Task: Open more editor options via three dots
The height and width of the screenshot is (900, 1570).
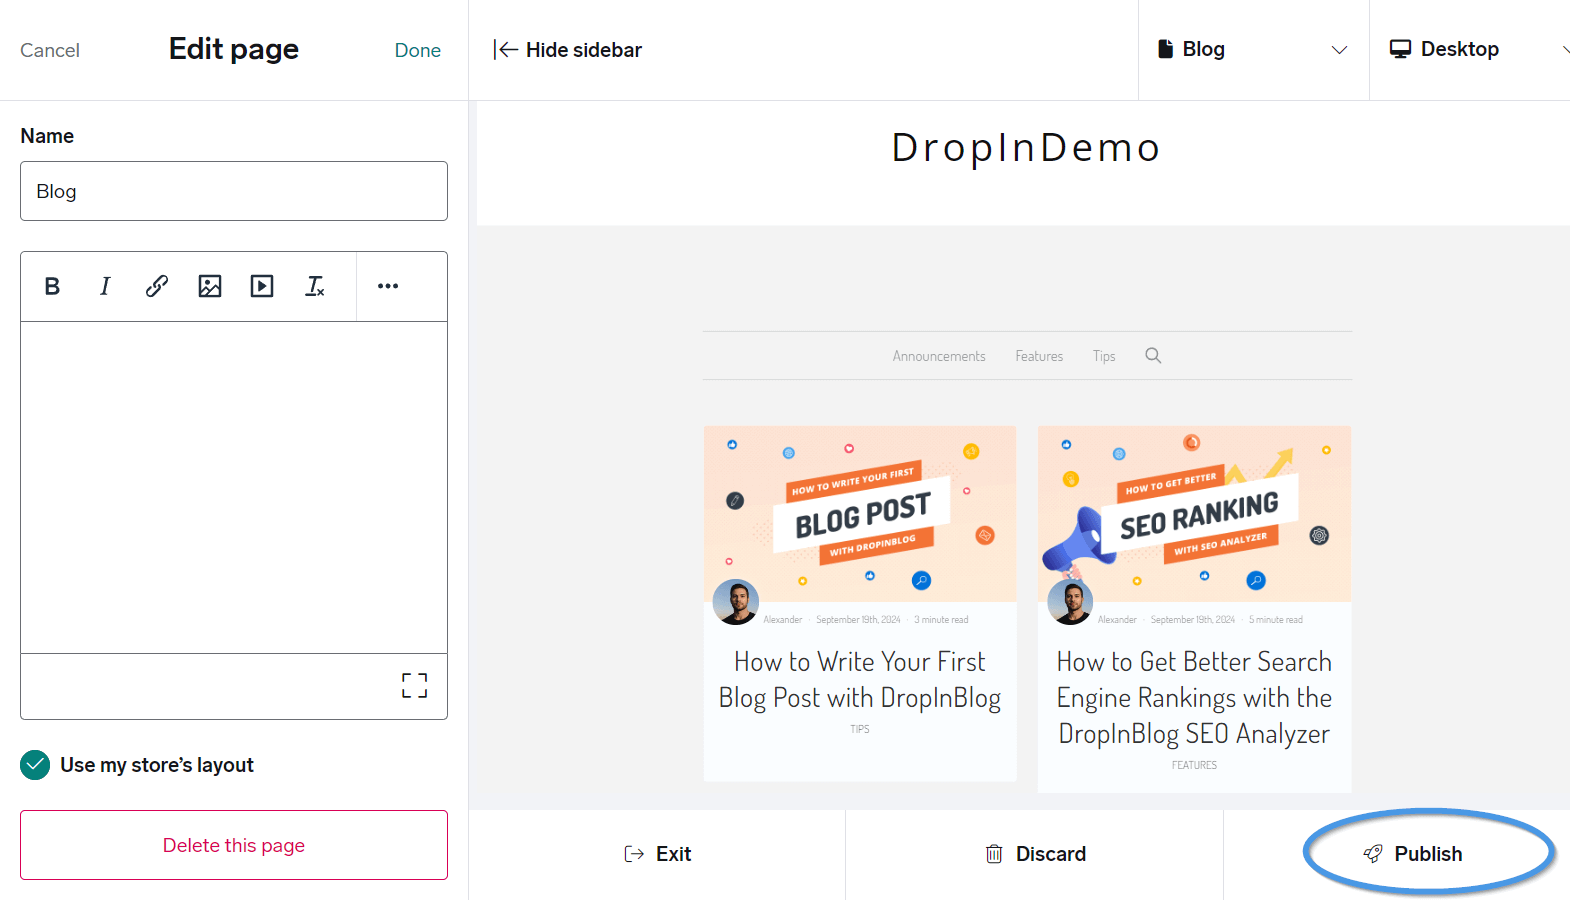Action: (388, 286)
